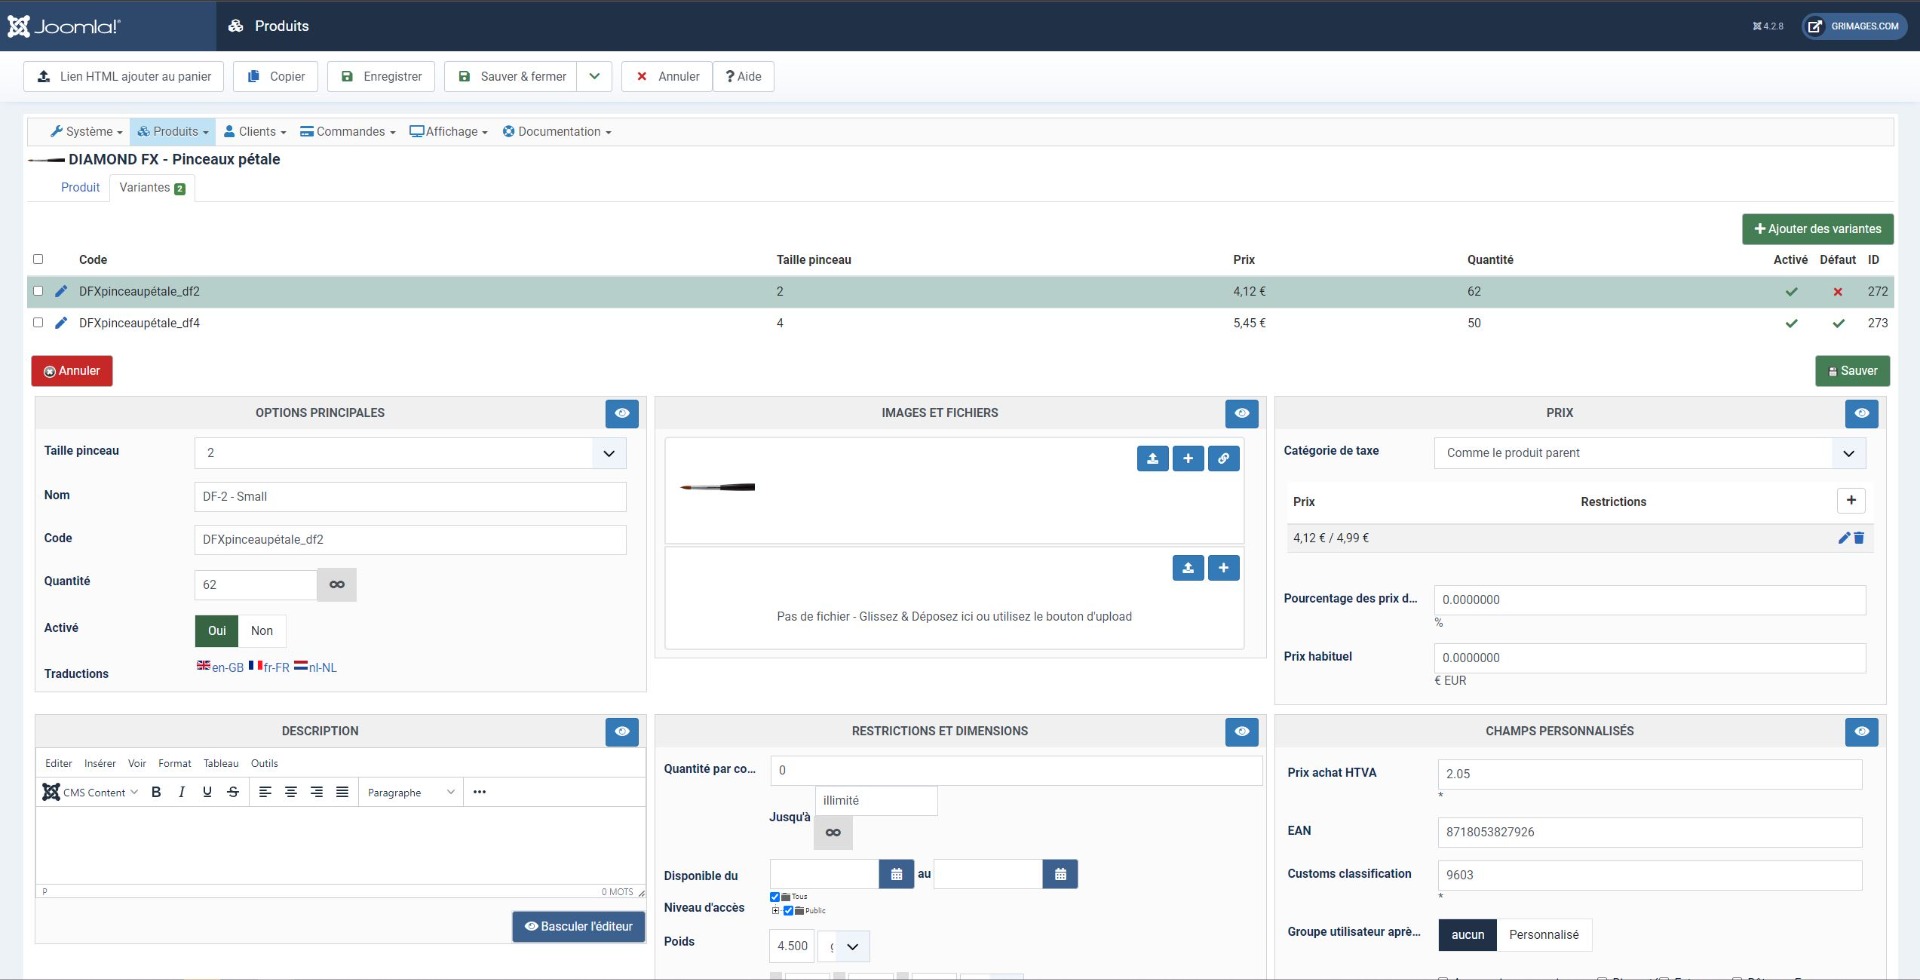
Task: Toggle visibility of the Prix panel
Action: [1862, 413]
